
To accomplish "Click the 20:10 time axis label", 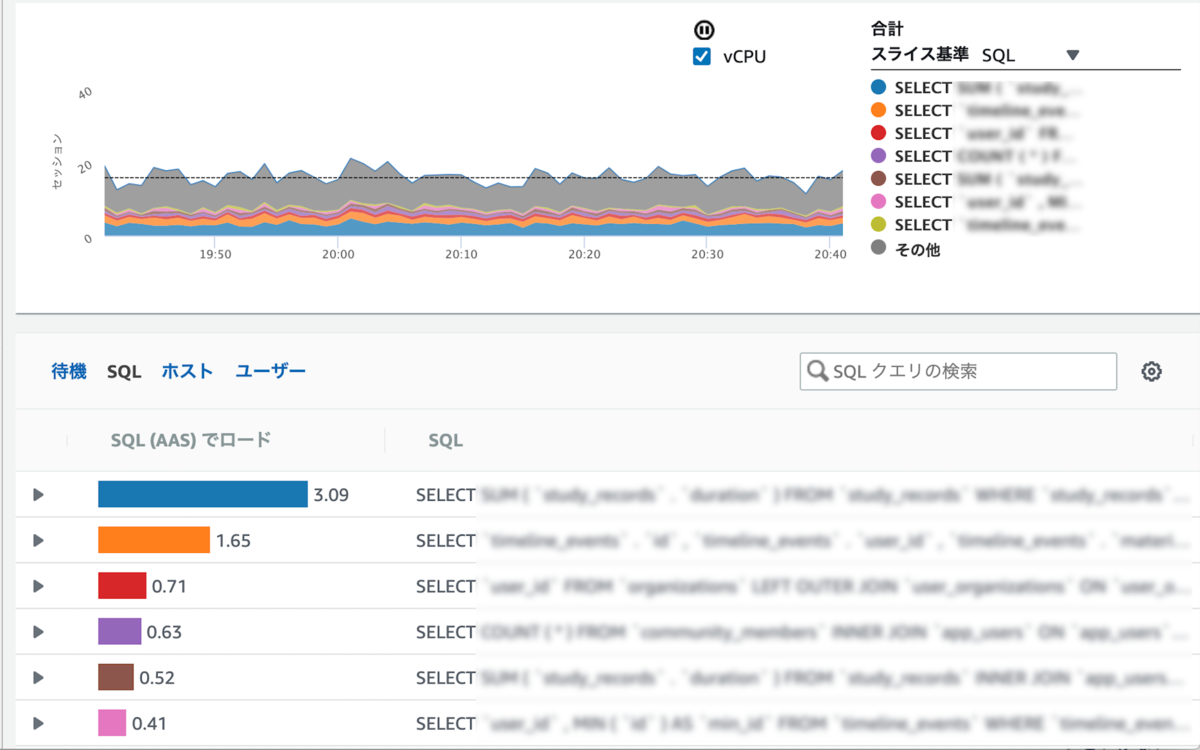I will (461, 255).
